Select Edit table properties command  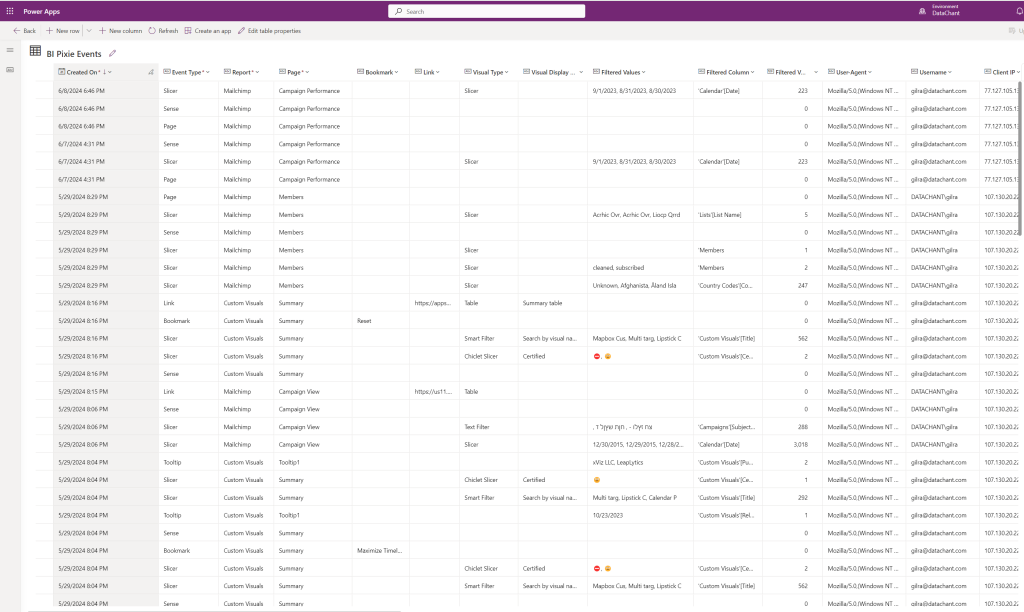pyautogui.click(x=268, y=31)
